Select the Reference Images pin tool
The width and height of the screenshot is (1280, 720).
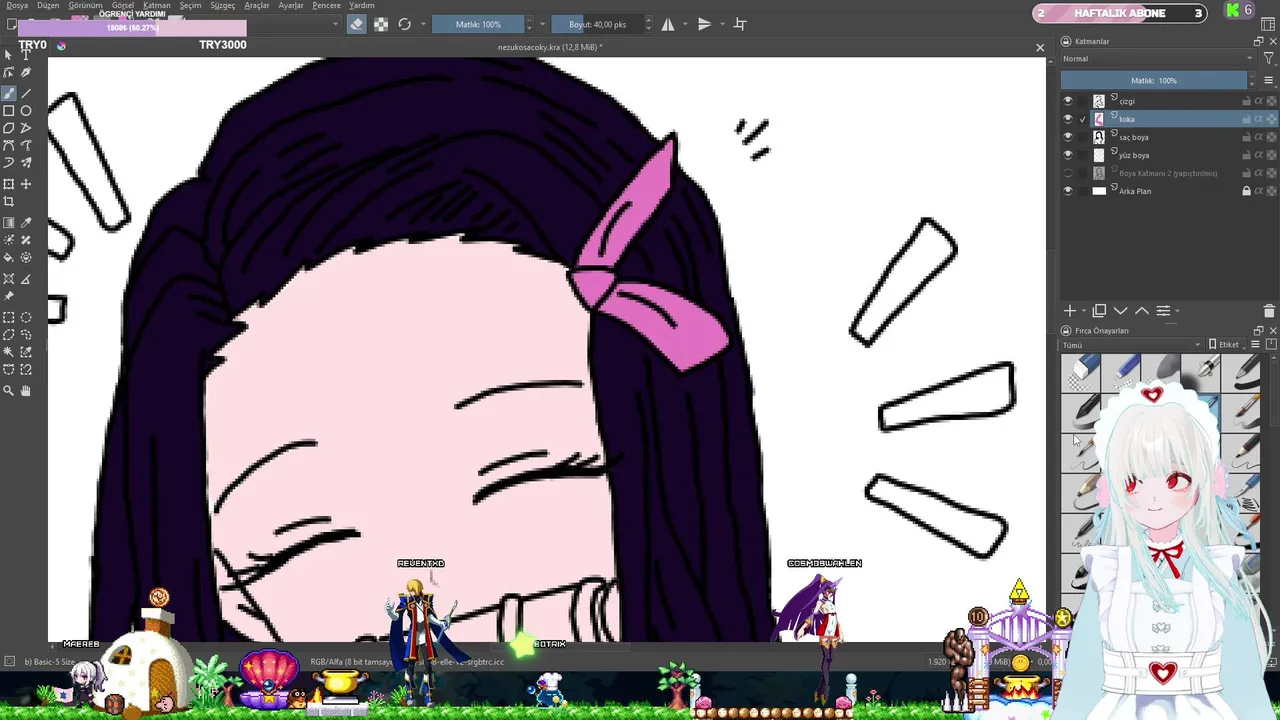coord(8,296)
